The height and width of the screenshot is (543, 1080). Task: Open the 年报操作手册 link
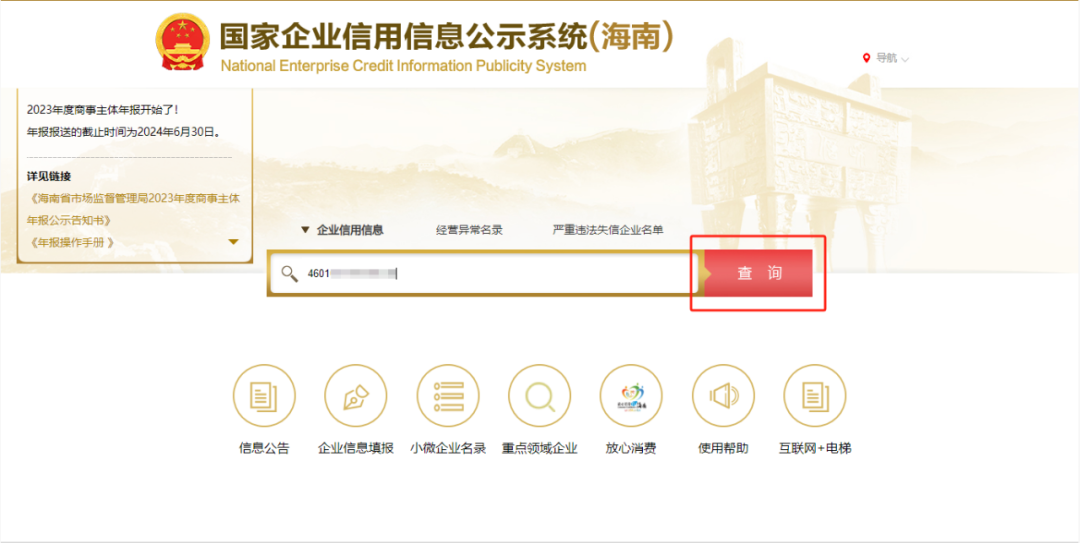pyautogui.click(x=73, y=242)
